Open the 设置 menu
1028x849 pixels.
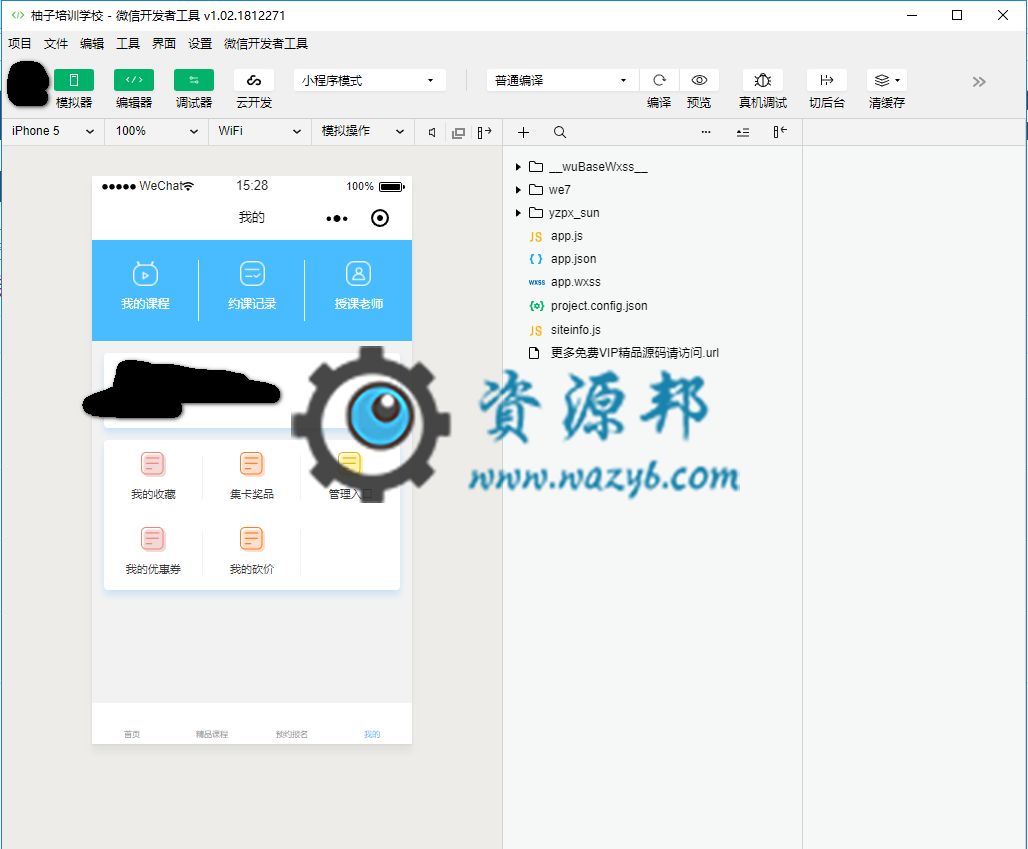pyautogui.click(x=200, y=44)
